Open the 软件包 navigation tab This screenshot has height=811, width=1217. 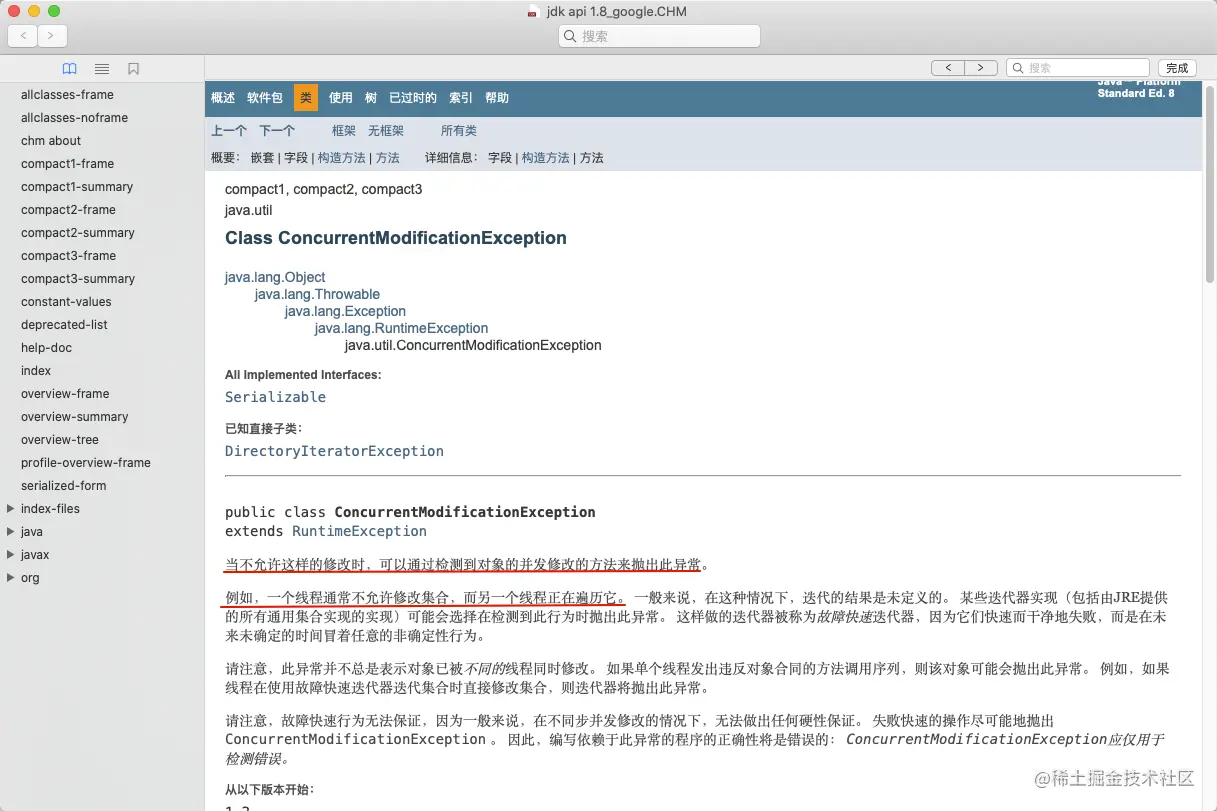point(265,98)
